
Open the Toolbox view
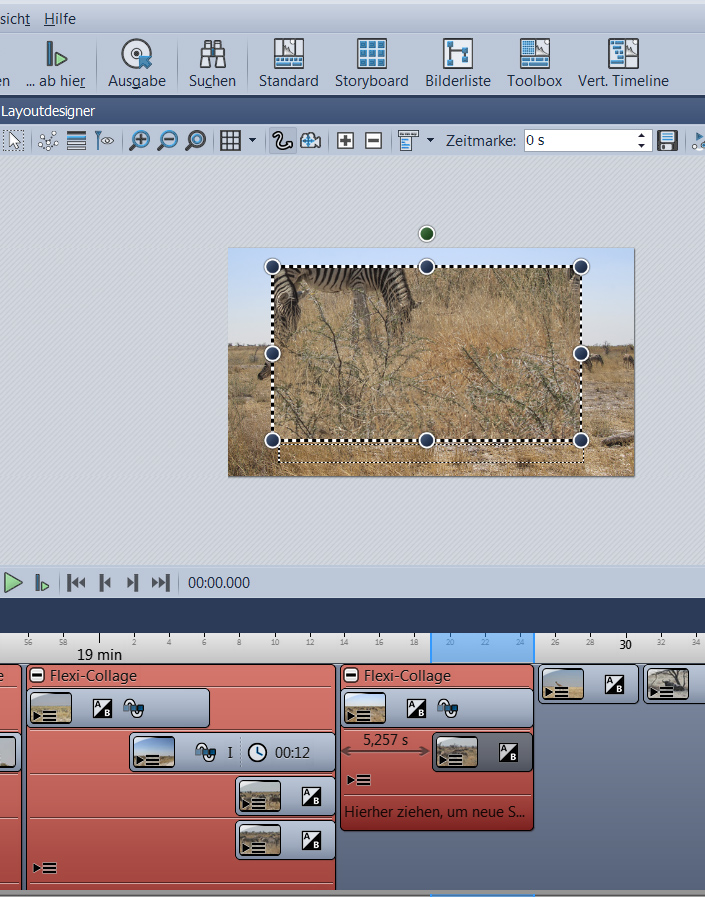coord(534,62)
